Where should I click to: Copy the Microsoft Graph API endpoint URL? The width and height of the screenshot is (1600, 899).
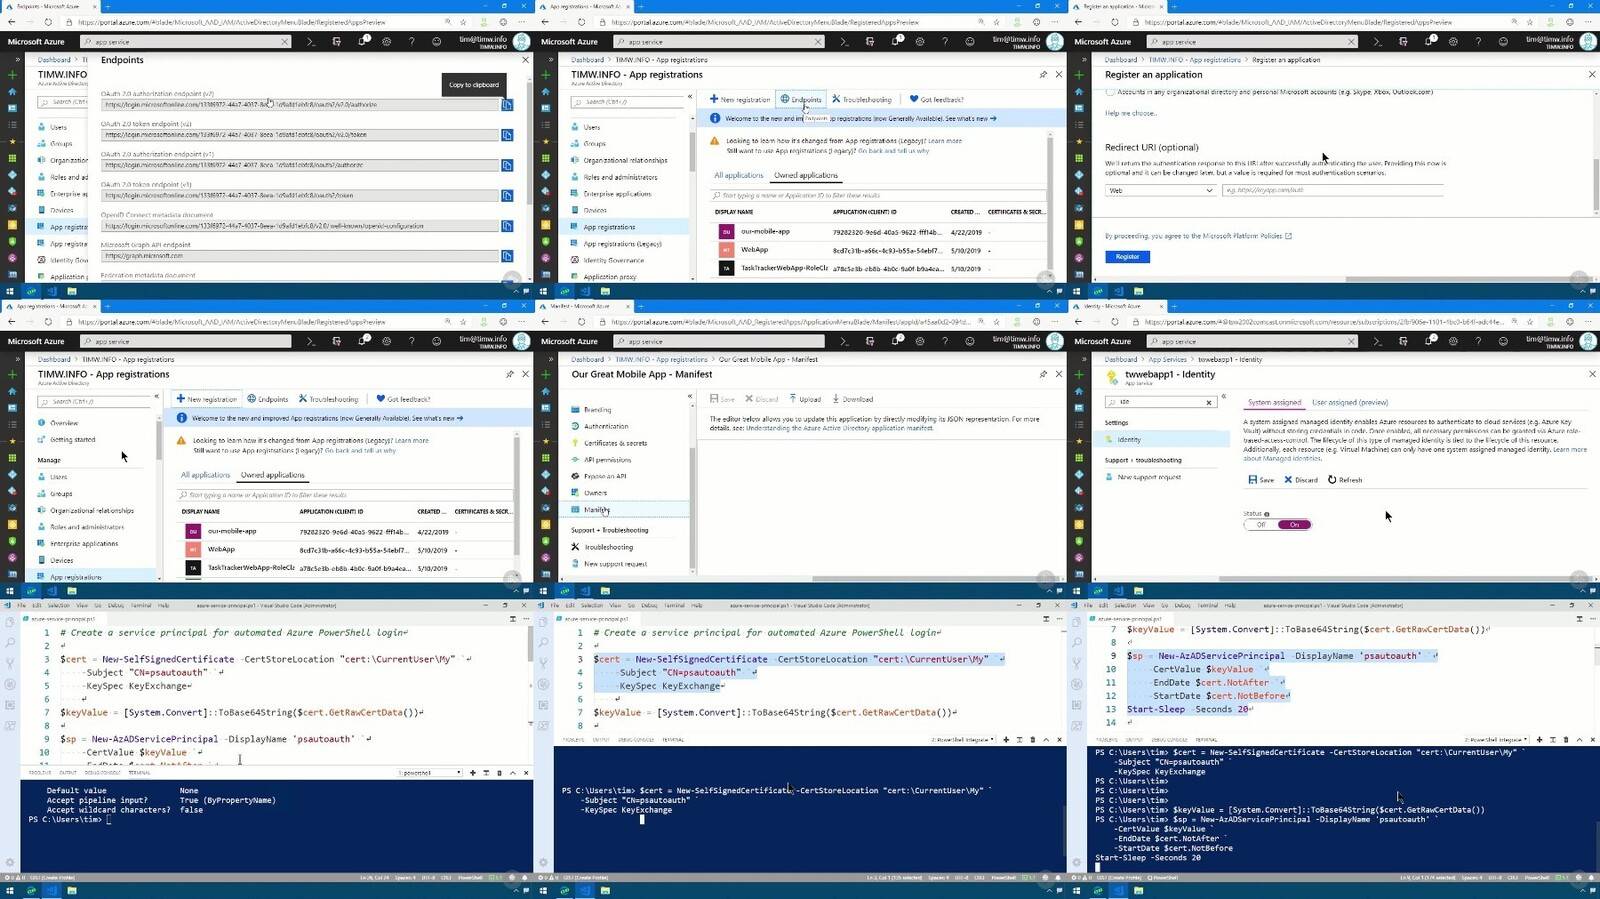(507, 256)
